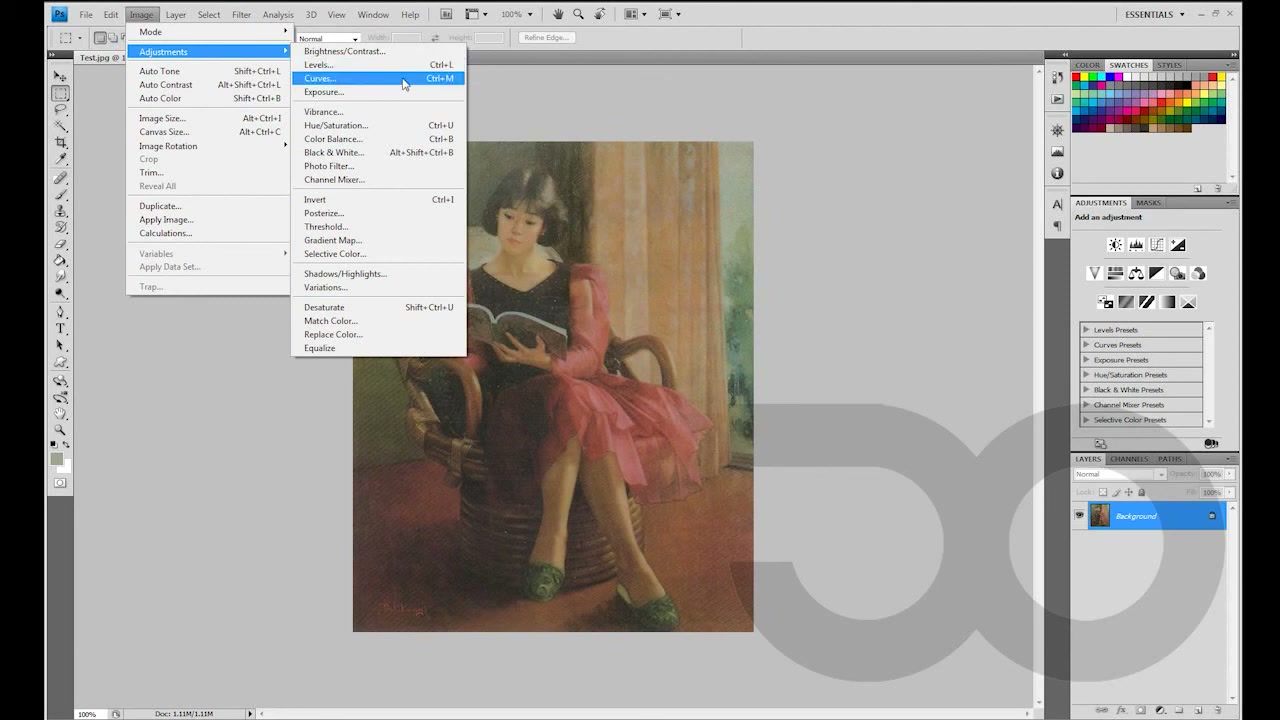Click the foreground color swatch

tap(57, 459)
